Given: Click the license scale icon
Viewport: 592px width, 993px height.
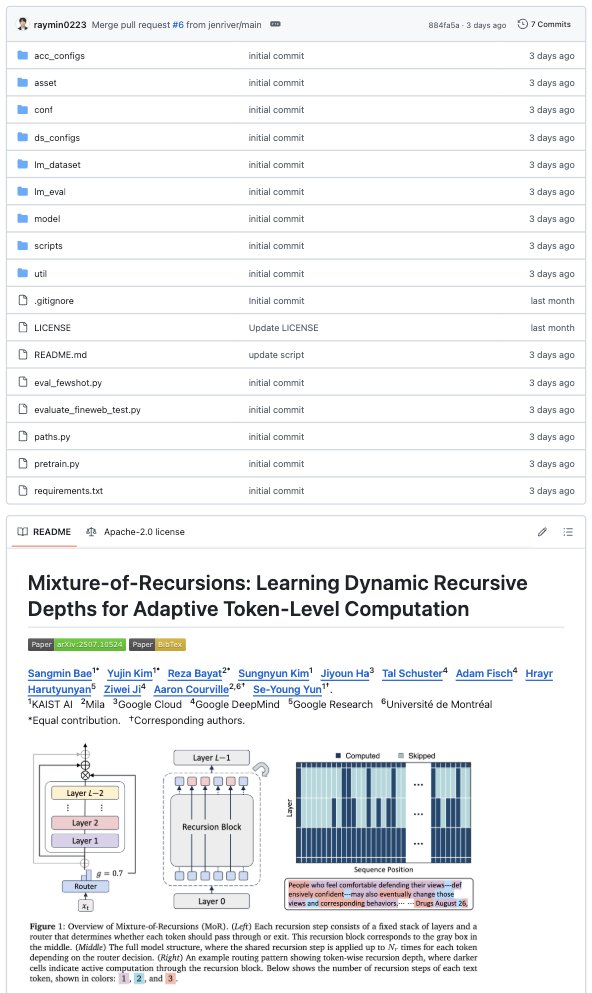Looking at the screenshot, I should 91,532.
